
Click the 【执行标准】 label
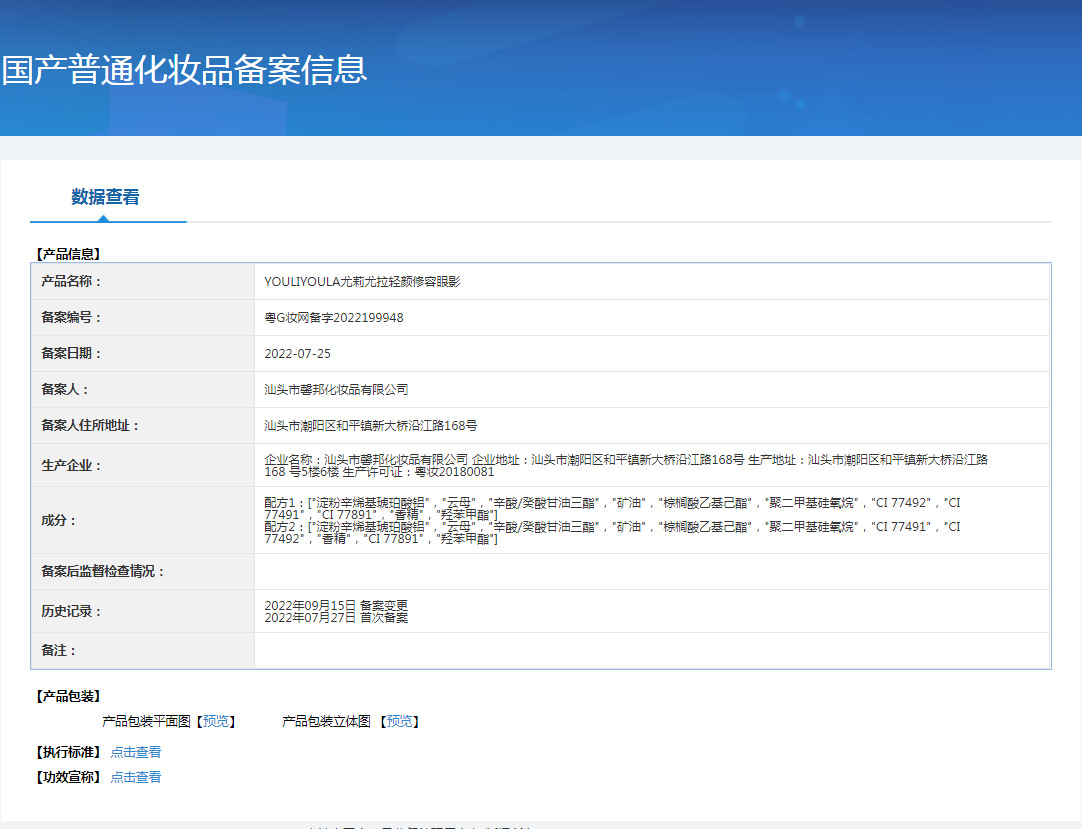point(68,752)
